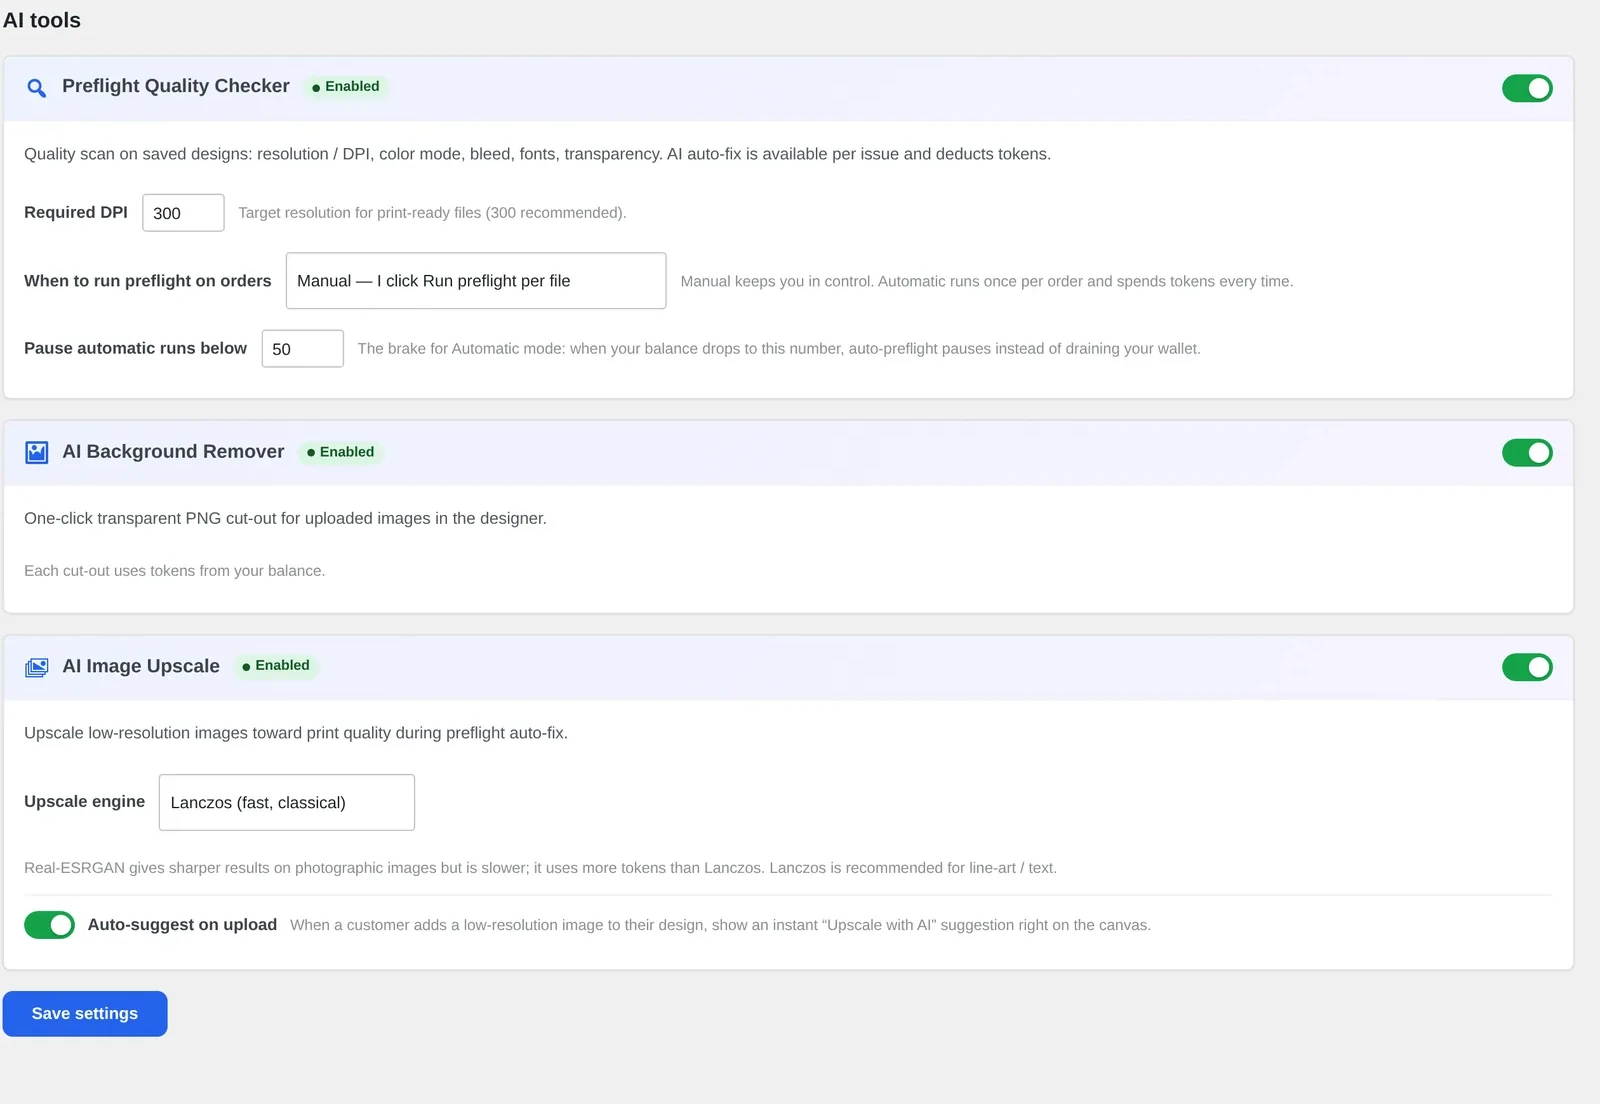Click the AI Image Upscale stacked-images icon
The width and height of the screenshot is (1600, 1104).
[36, 667]
